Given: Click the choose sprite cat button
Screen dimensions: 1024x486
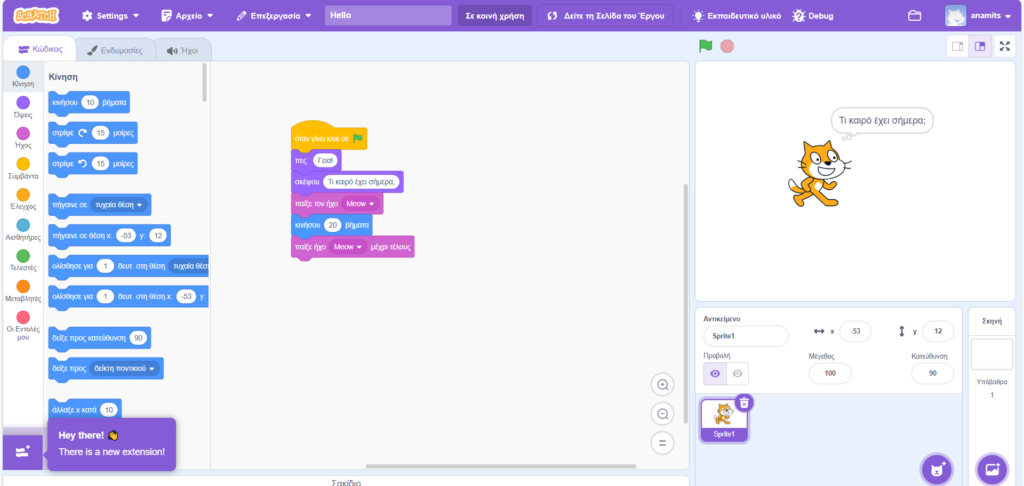Looking at the screenshot, I should 936,468.
